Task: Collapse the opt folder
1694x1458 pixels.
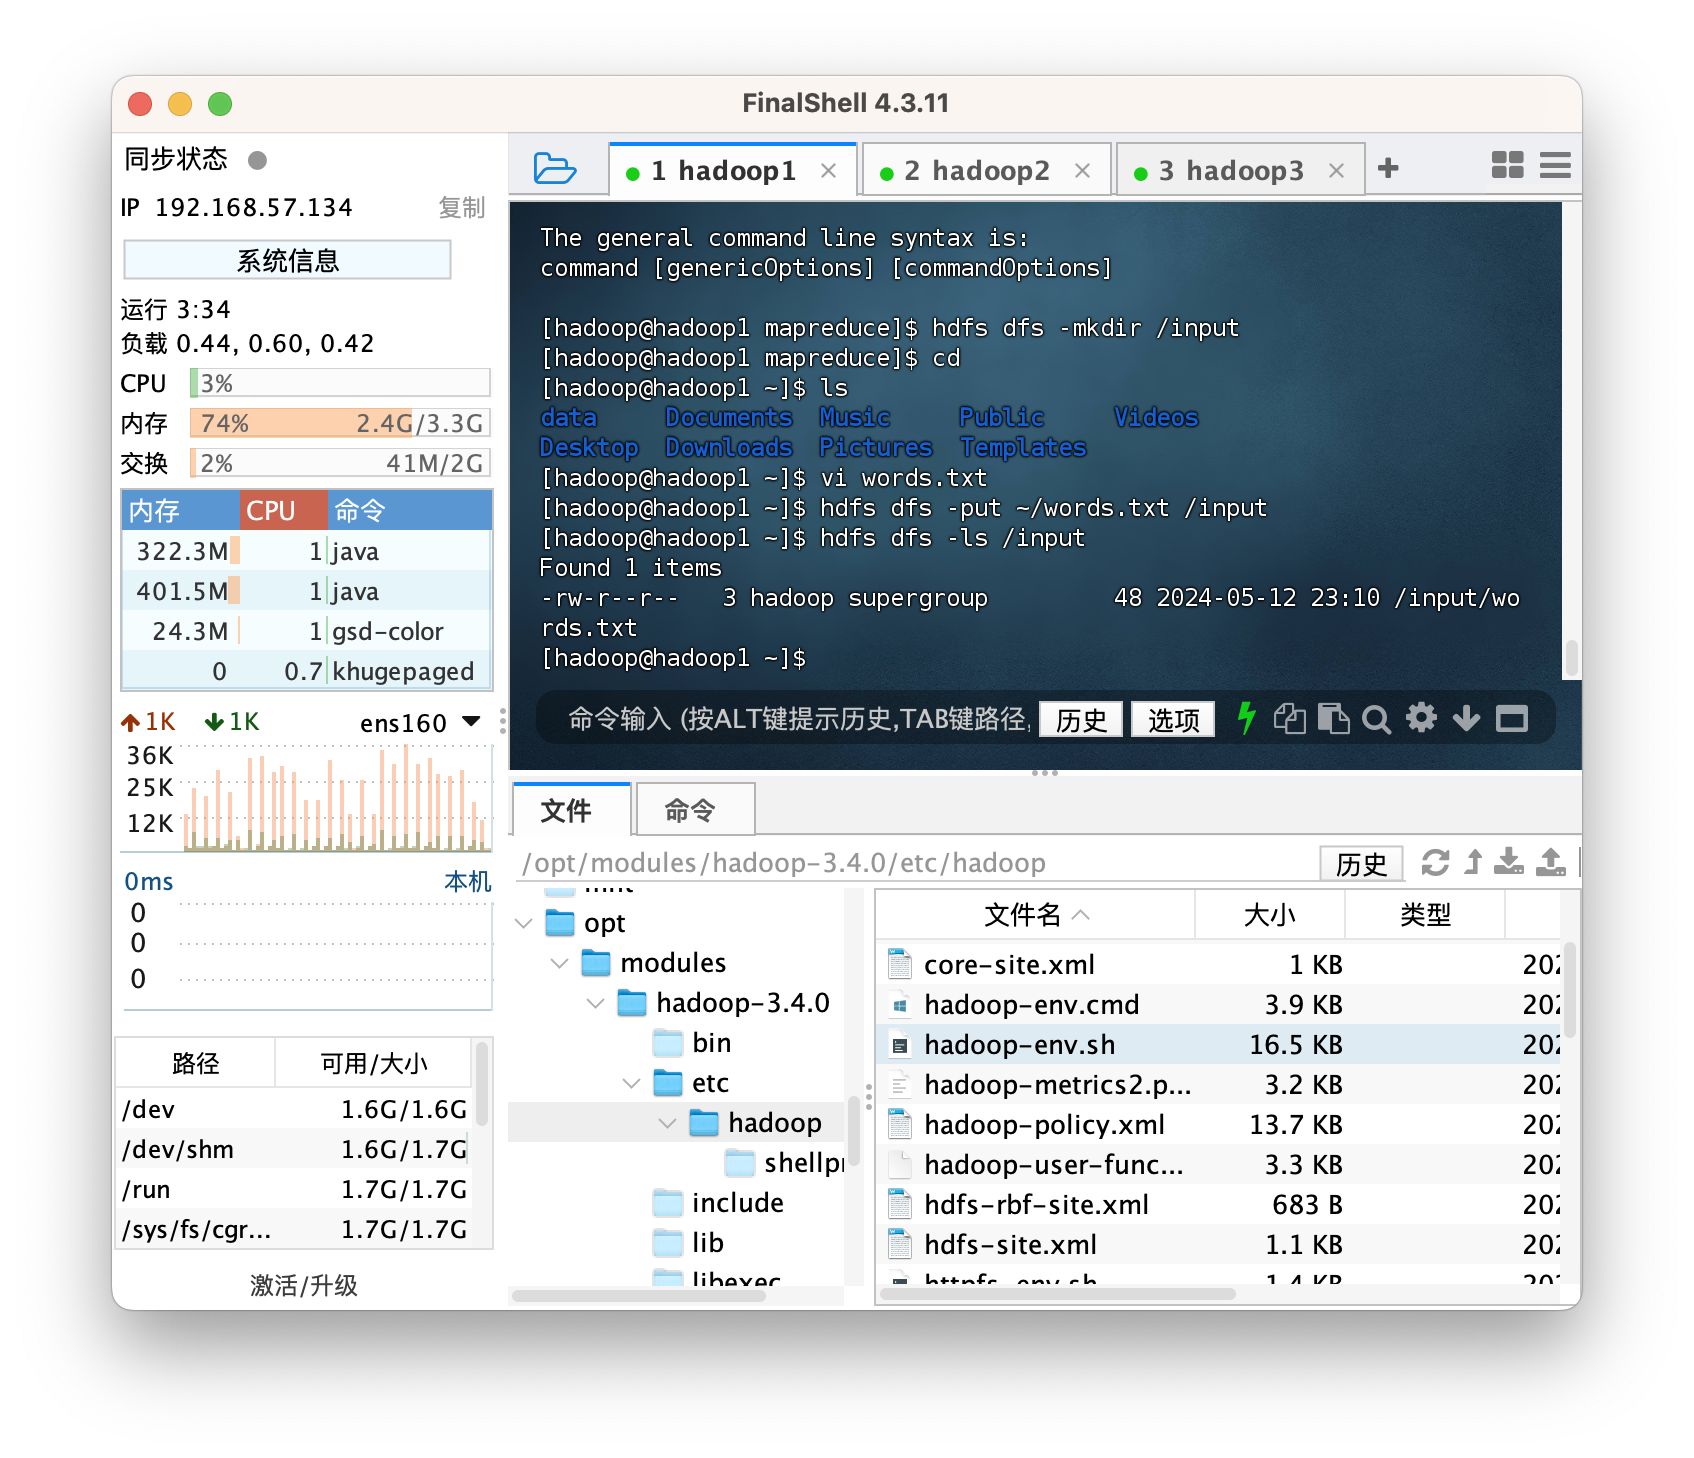Action: click(x=523, y=923)
